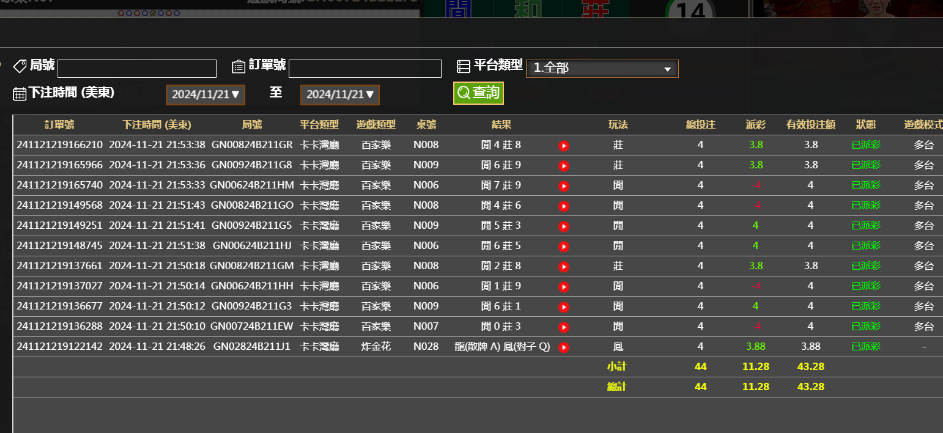Play replay for order 241121219122142

click(564, 347)
